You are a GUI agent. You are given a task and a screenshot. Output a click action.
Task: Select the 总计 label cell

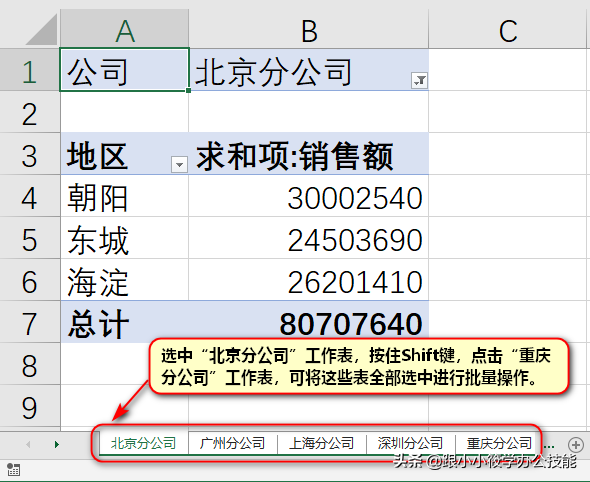125,322
